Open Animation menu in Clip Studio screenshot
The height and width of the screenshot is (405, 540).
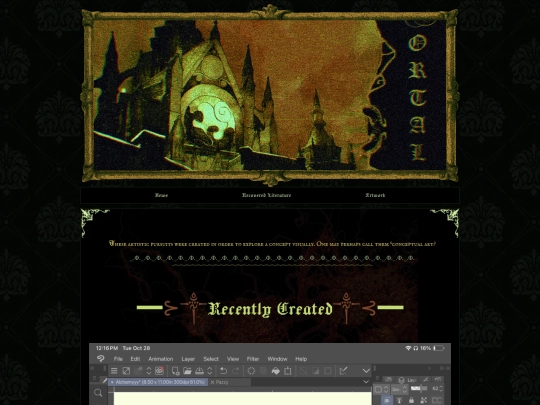coord(160,359)
